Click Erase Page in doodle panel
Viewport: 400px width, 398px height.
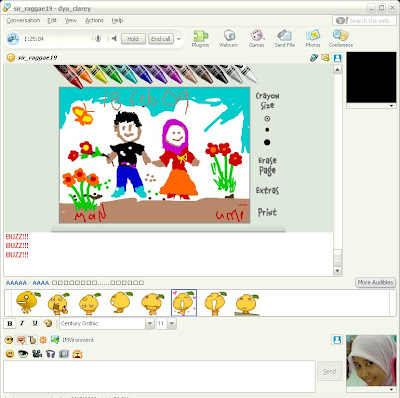[267, 166]
